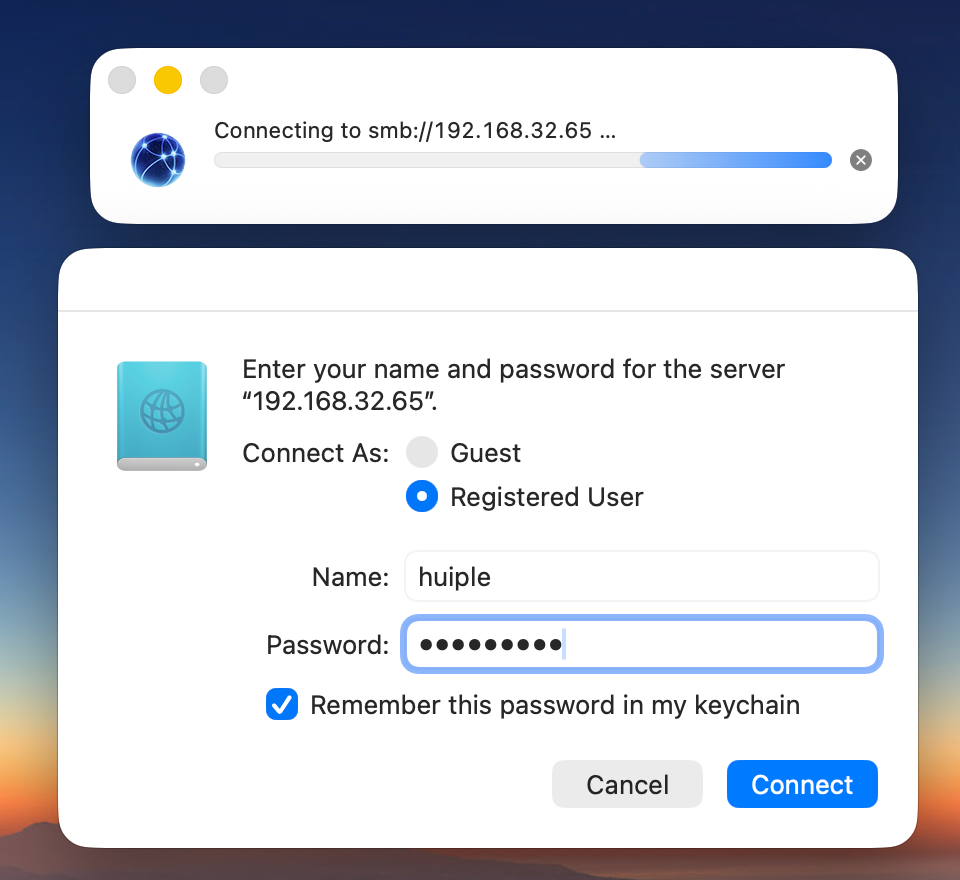Click the network globe icon
960x880 pixels.
[158, 160]
